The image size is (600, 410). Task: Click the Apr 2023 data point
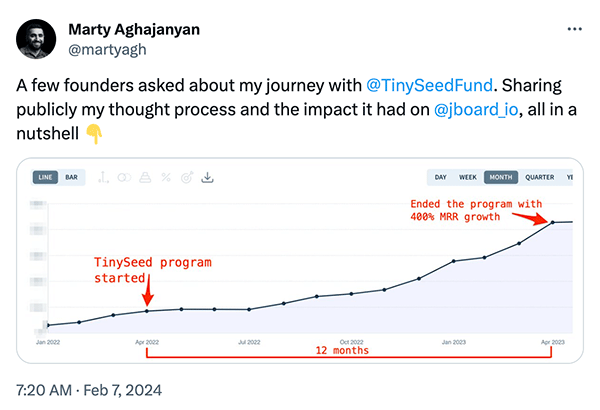(553, 222)
